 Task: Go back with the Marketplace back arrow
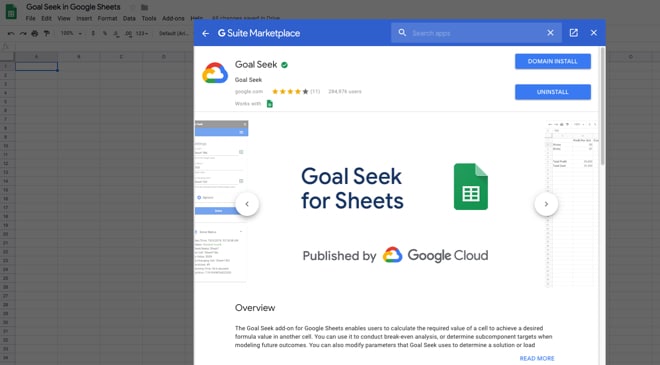pos(205,33)
